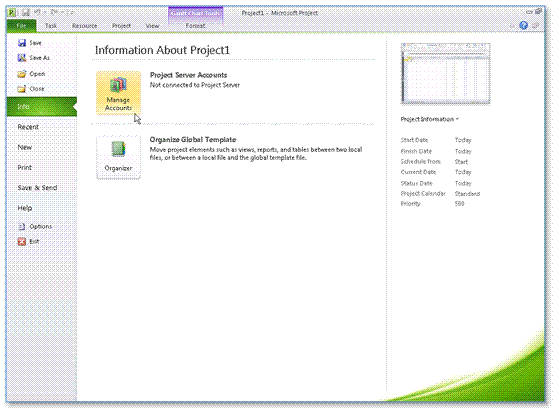Click the Manage Accounts icon button

click(x=118, y=93)
